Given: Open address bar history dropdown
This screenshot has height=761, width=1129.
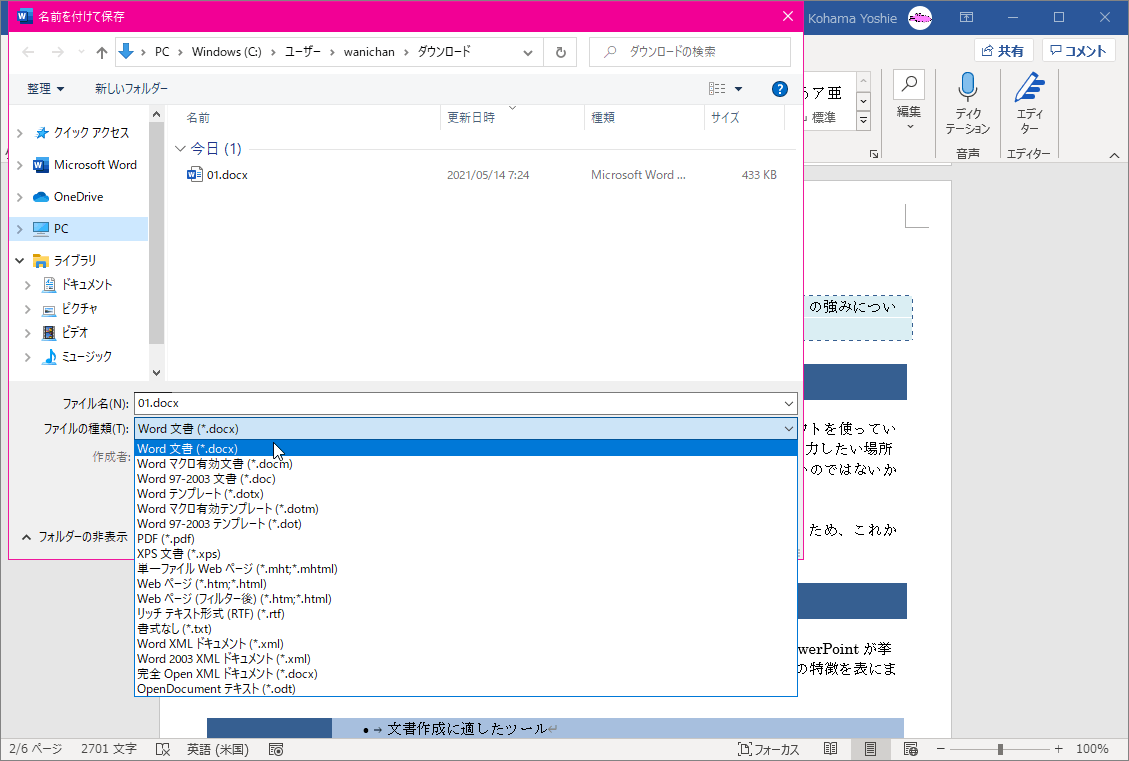Looking at the screenshot, I should 528,52.
